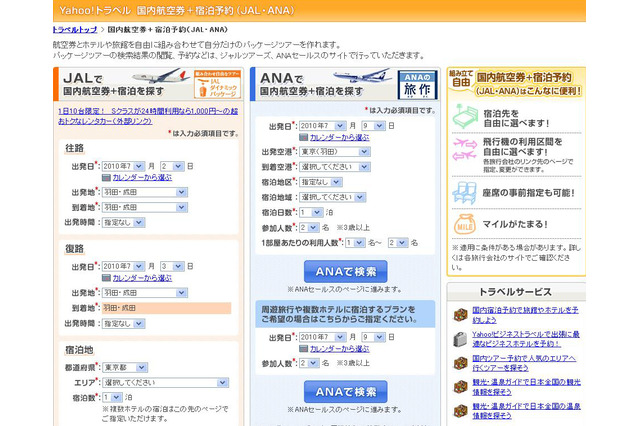Open 国内ツアー予約 popular area tour link
The width and height of the screenshot is (640, 426).
[524, 363]
